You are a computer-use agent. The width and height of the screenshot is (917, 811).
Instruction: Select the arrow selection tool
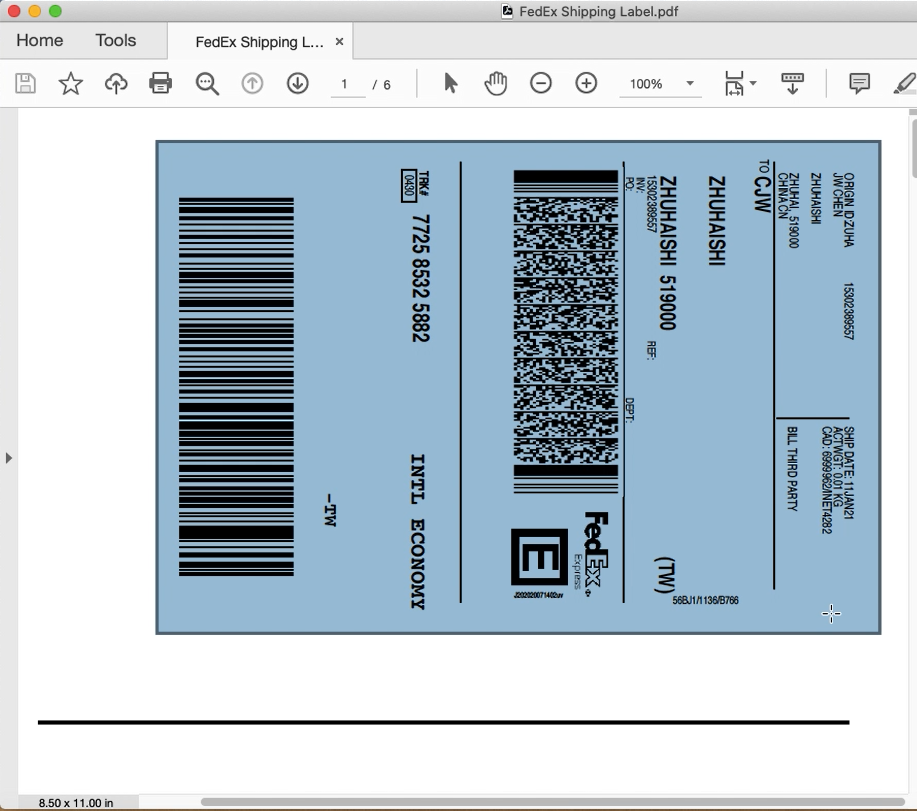450,83
